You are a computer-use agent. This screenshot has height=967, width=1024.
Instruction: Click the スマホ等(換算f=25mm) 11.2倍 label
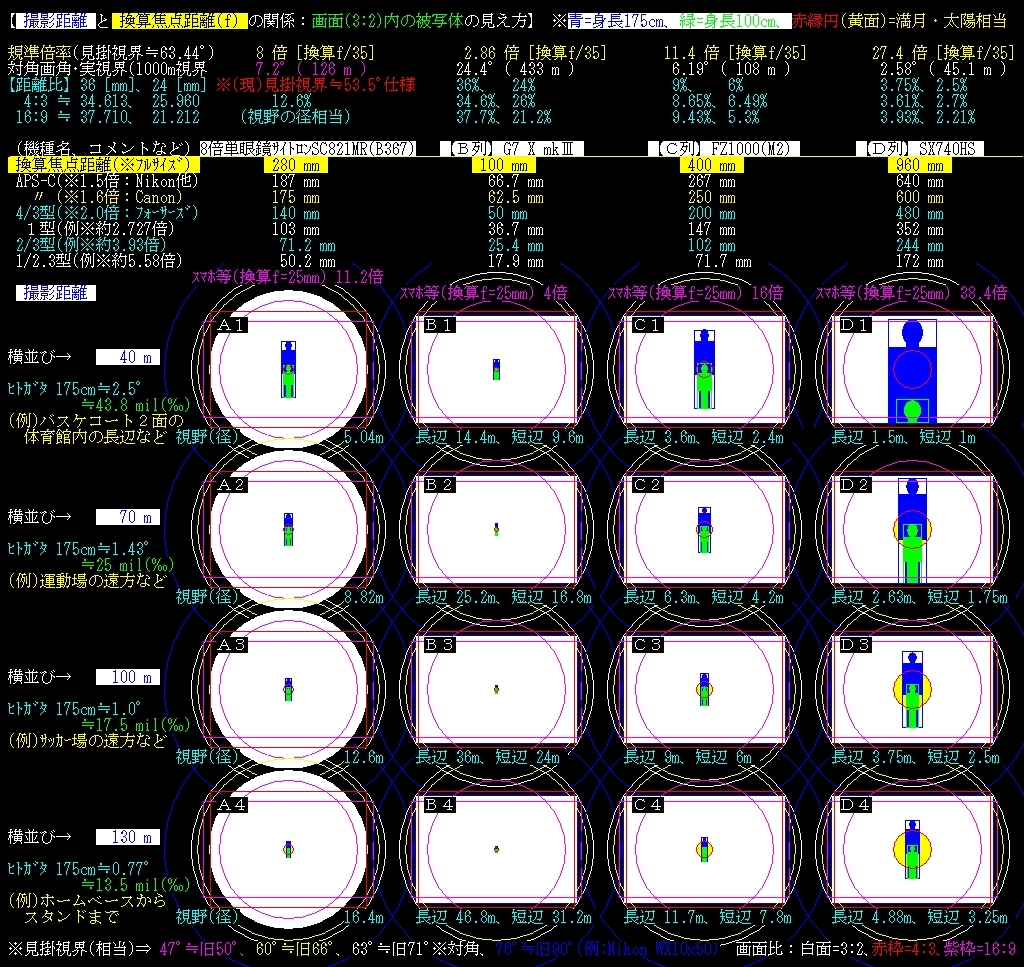[287, 277]
